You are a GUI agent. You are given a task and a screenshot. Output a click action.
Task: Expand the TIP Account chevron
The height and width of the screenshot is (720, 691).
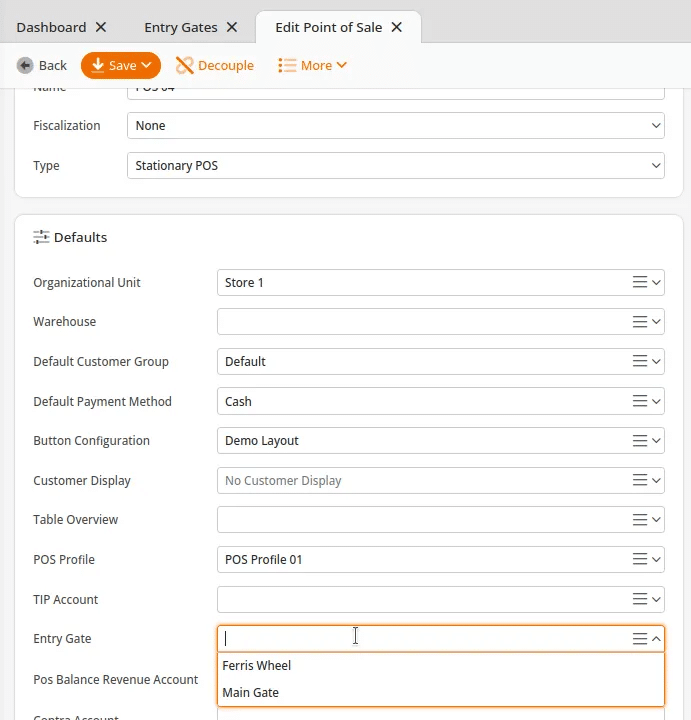pyautogui.click(x=656, y=599)
